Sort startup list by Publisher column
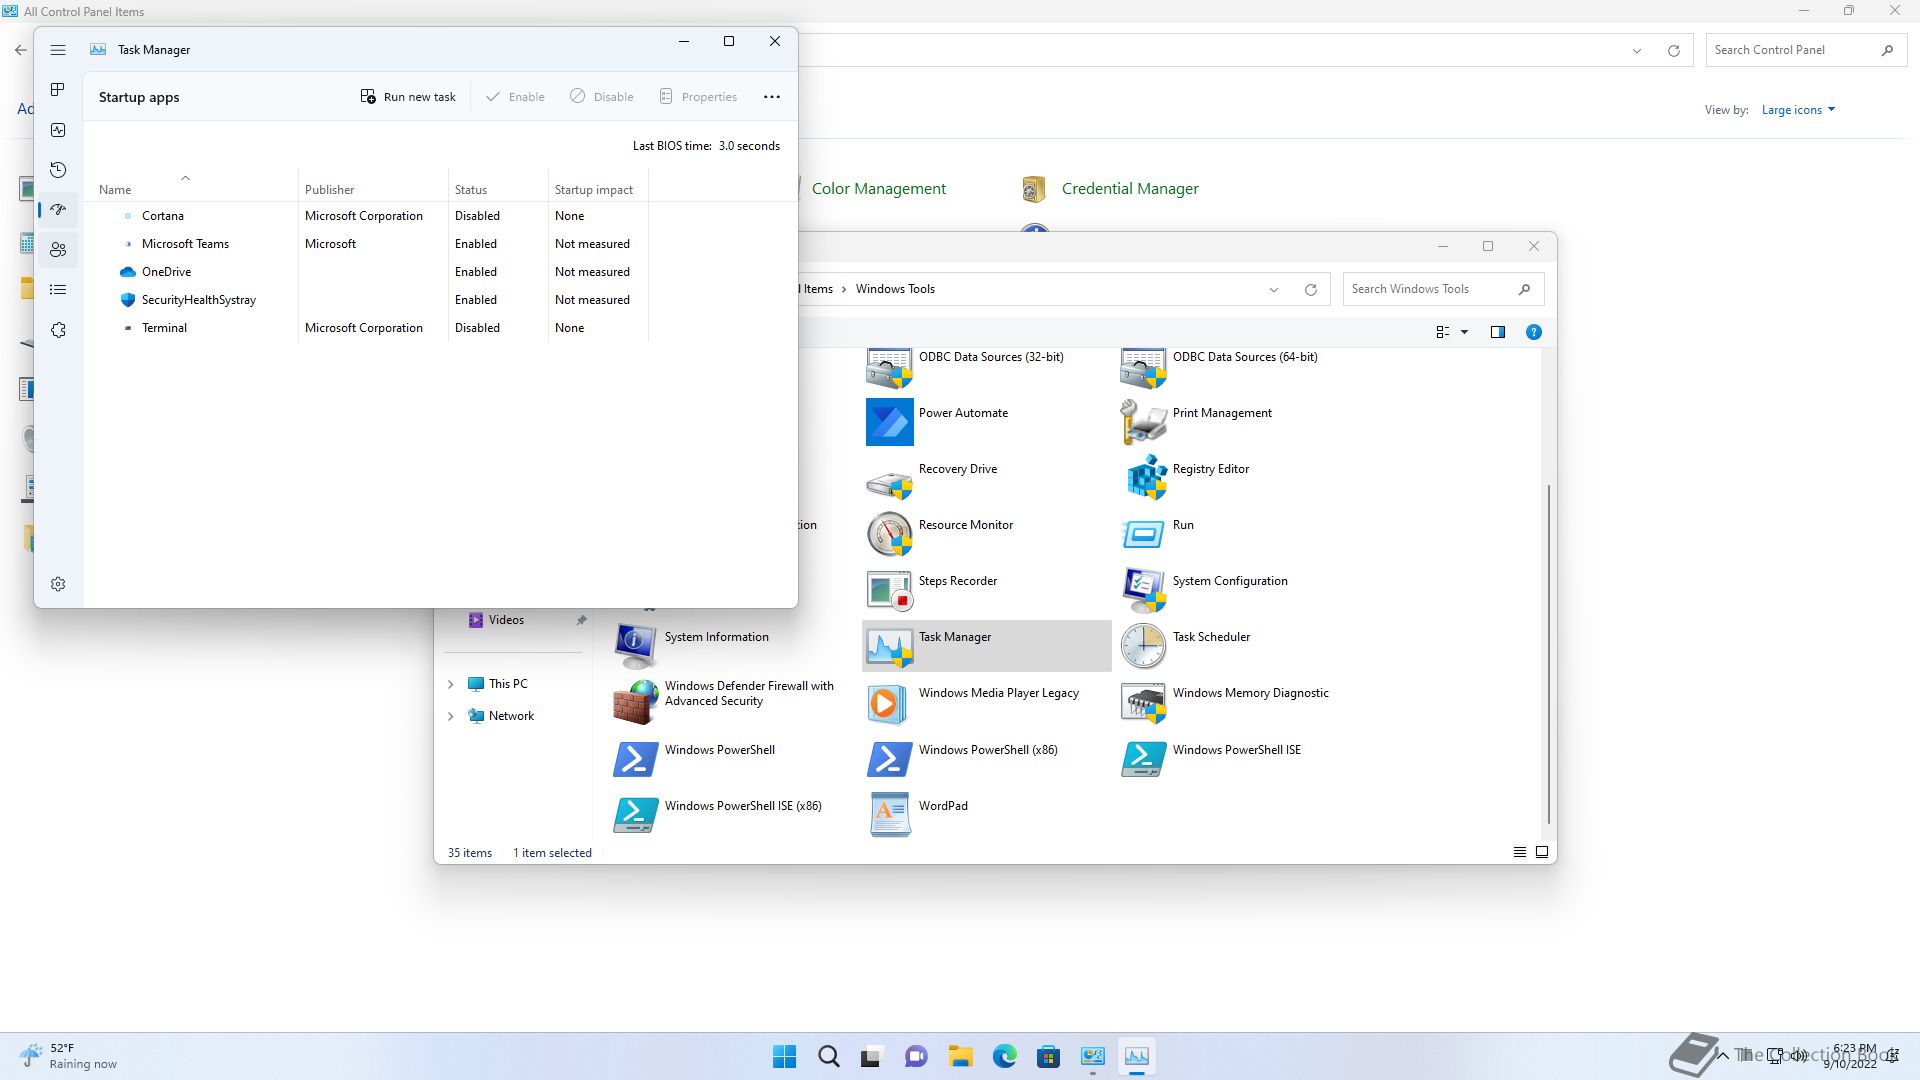Screen dimensions: 1920x1080 373,189
